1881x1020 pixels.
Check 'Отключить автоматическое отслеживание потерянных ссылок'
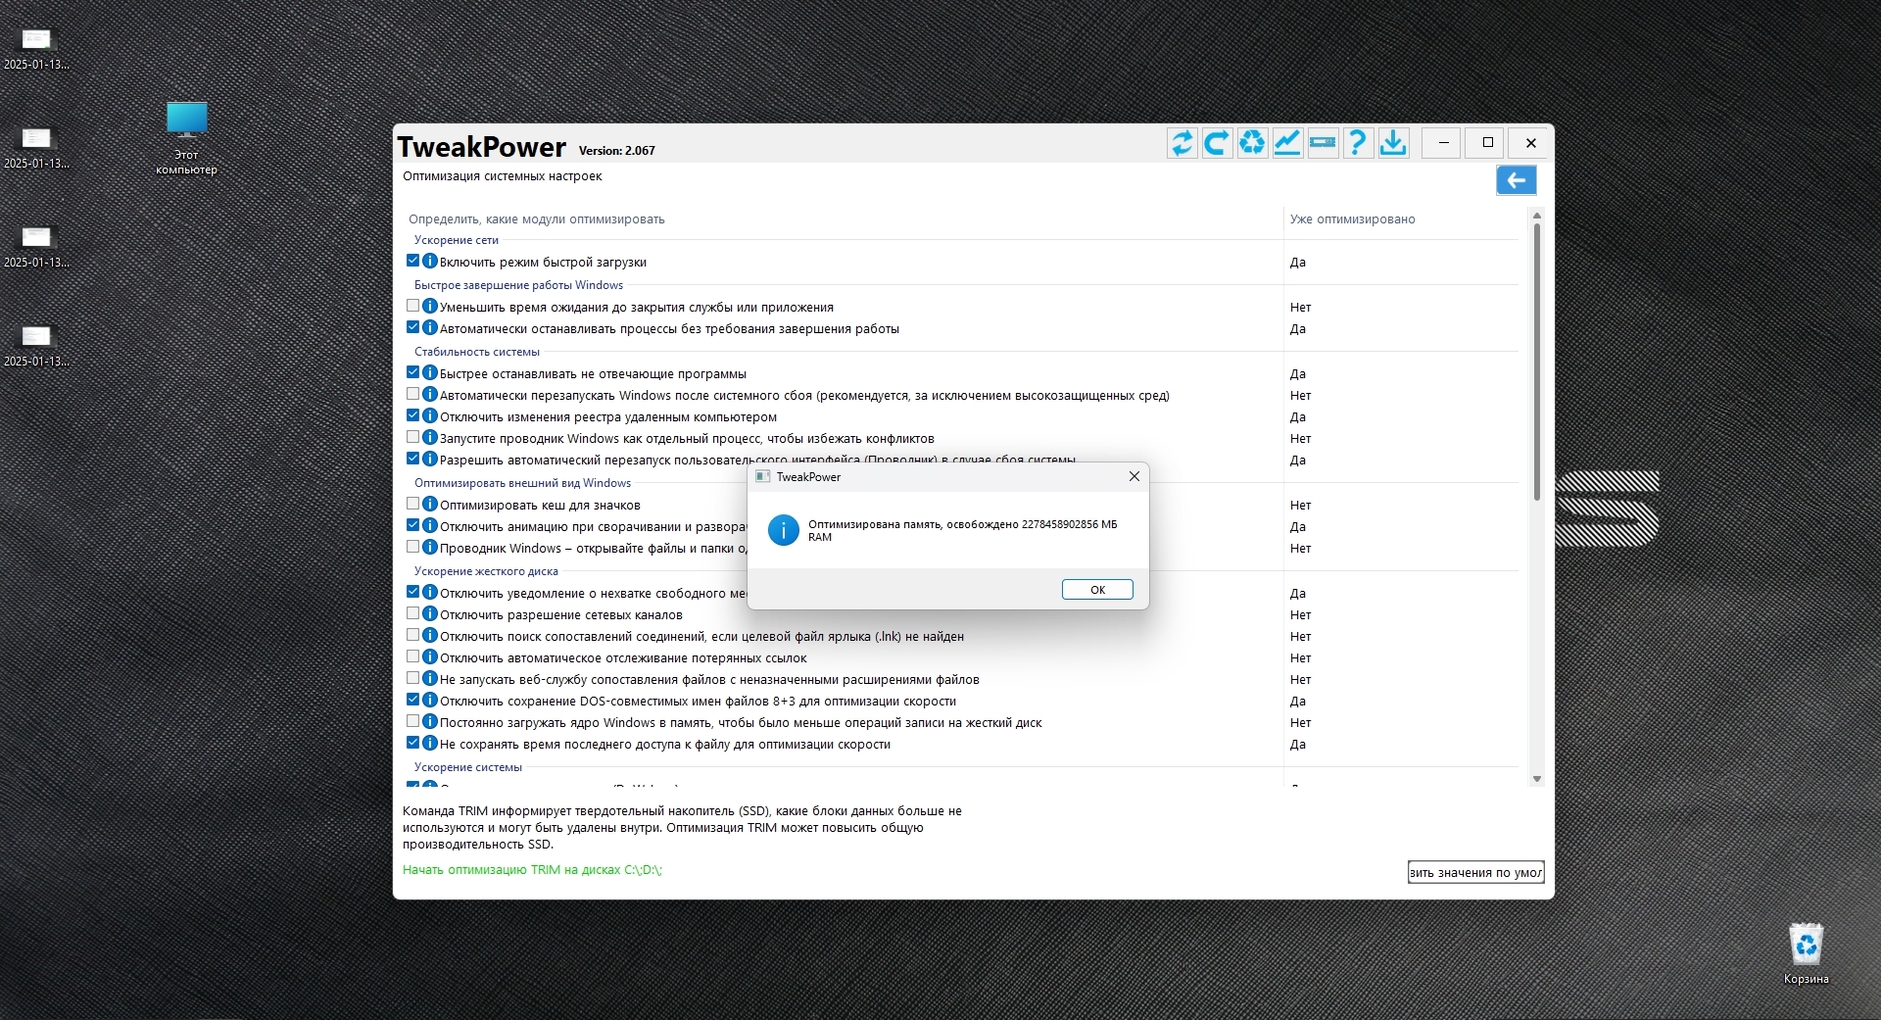pyautogui.click(x=413, y=657)
